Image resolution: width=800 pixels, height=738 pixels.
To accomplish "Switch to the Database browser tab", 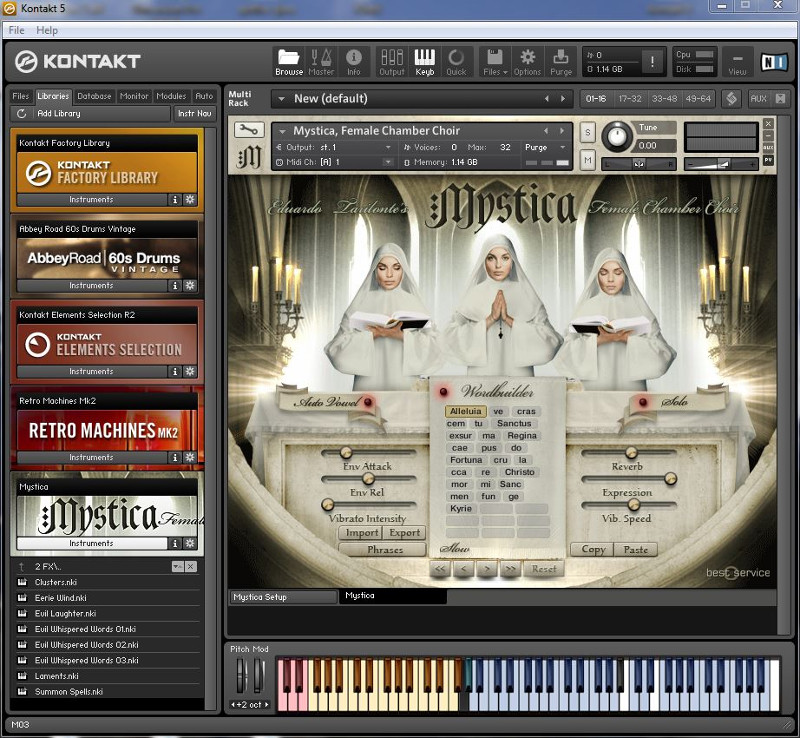I will (94, 96).
